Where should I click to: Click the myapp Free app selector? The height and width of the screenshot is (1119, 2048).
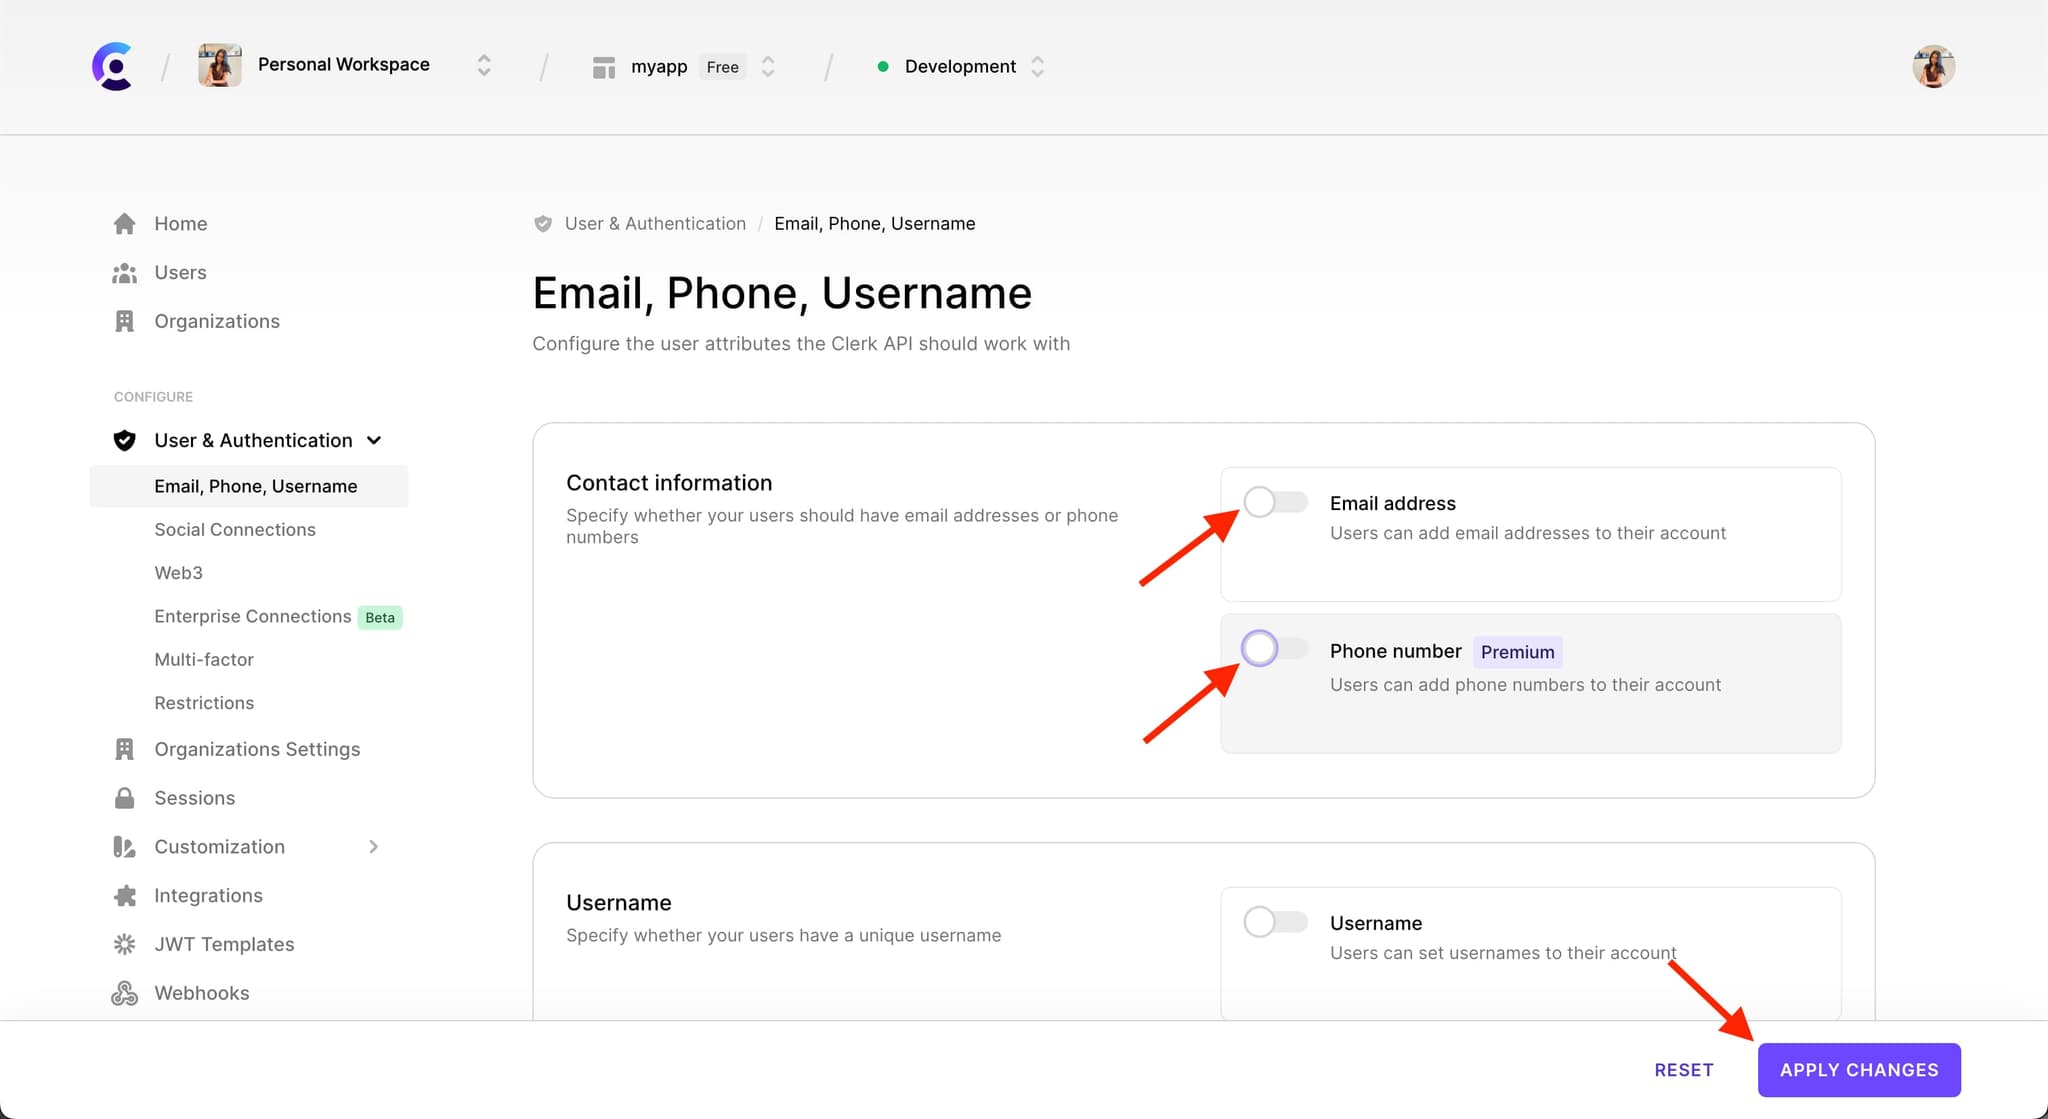680,66
